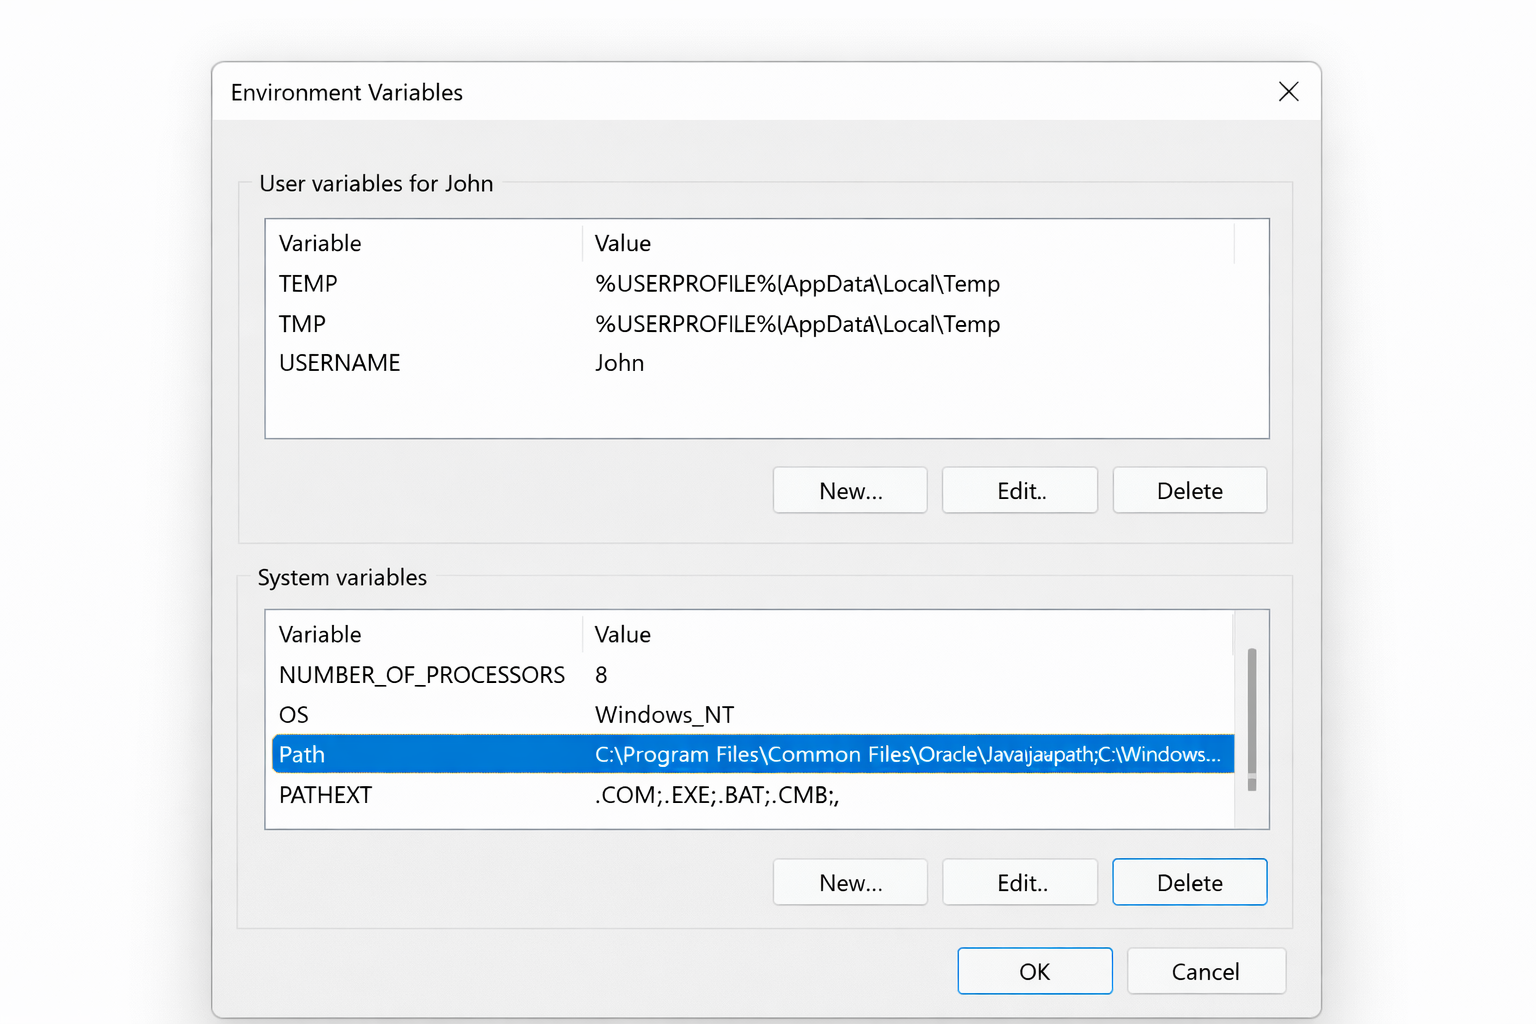Click the Value column header in user variables
Image resolution: width=1536 pixels, height=1024 pixels.
(x=622, y=243)
